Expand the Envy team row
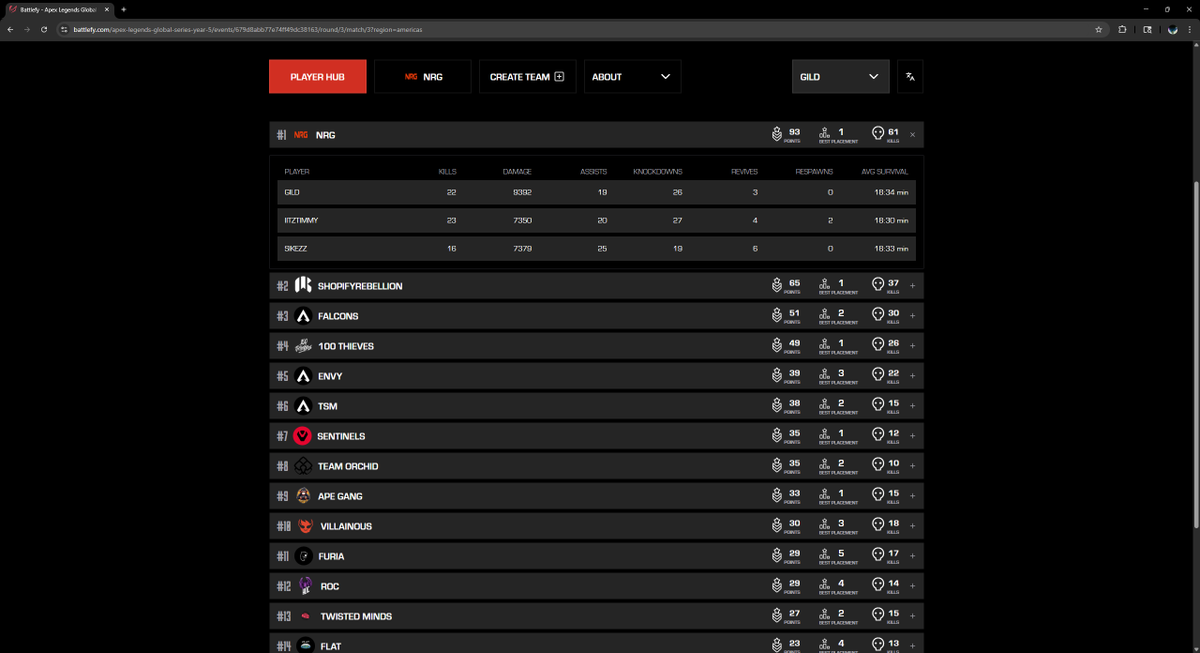1200x653 pixels. tap(912, 377)
